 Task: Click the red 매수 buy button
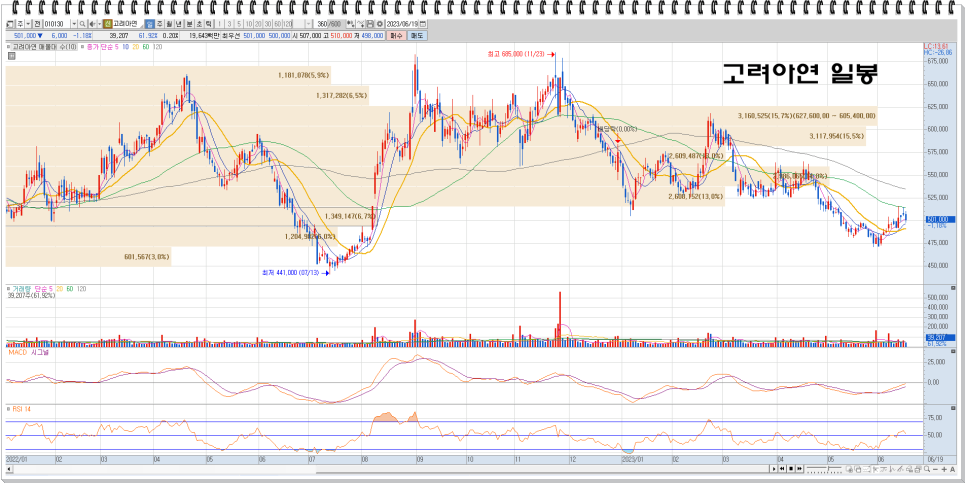coord(396,35)
